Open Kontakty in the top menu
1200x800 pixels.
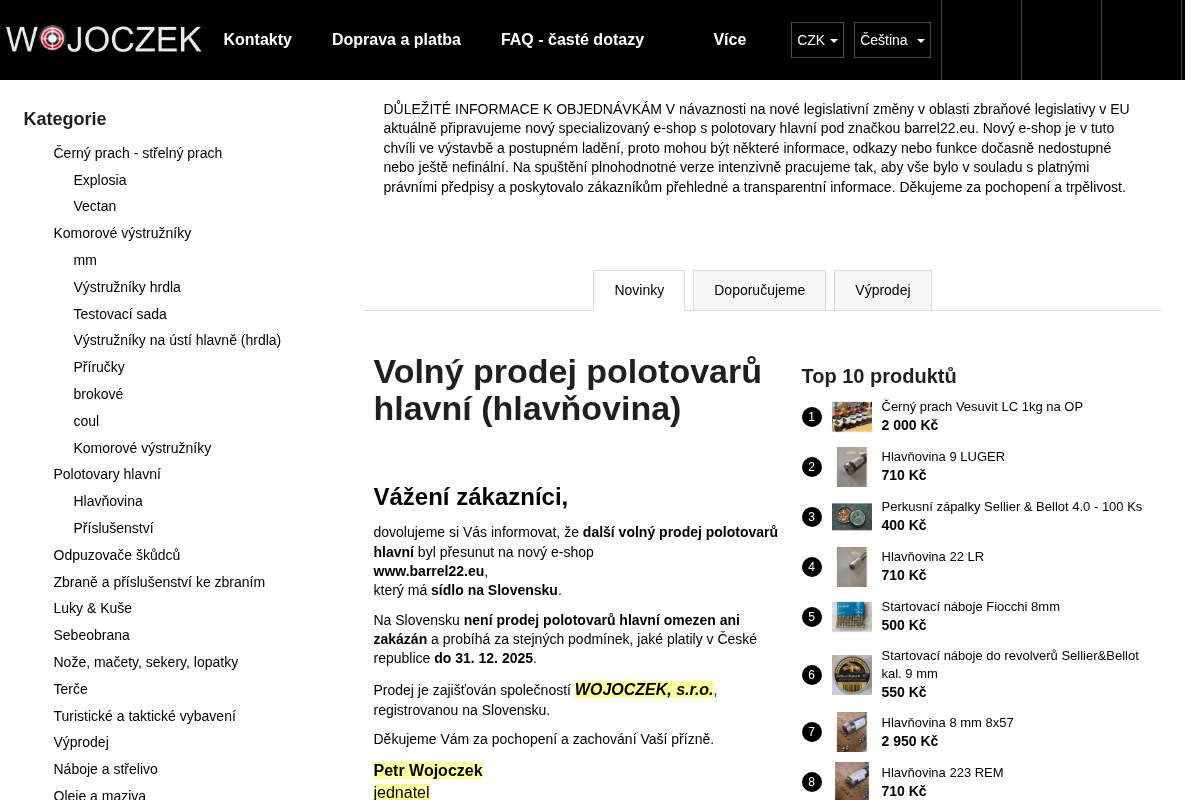tap(257, 40)
